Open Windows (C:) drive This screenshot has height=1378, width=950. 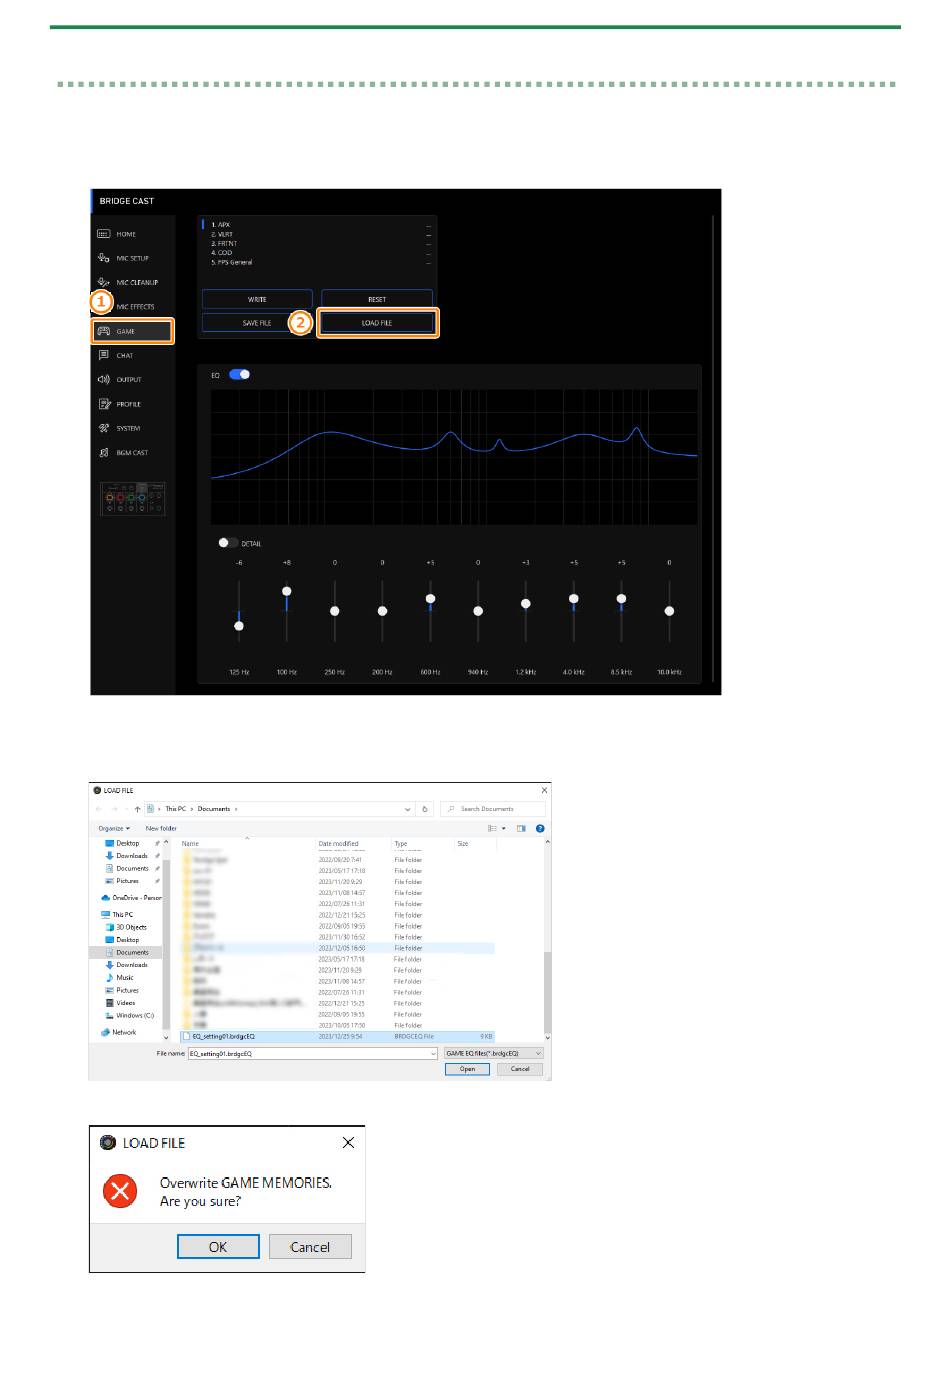[129, 1015]
